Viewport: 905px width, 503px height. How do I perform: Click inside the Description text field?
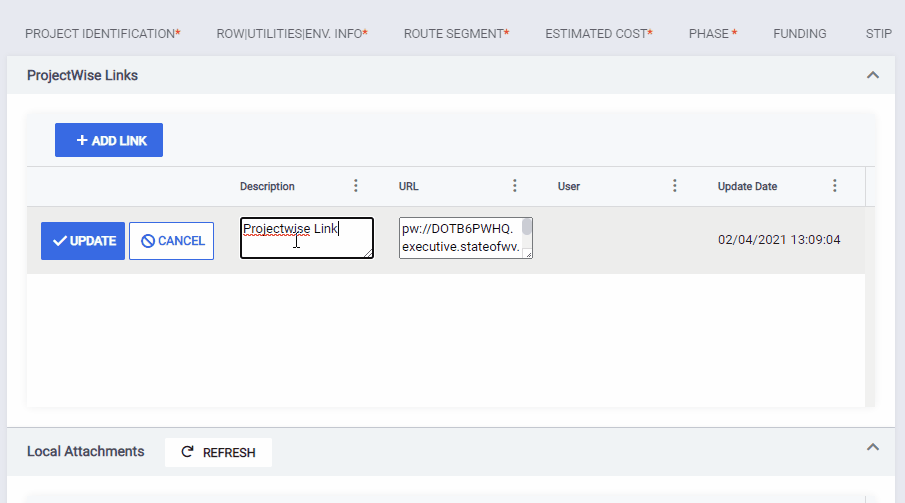pos(306,238)
